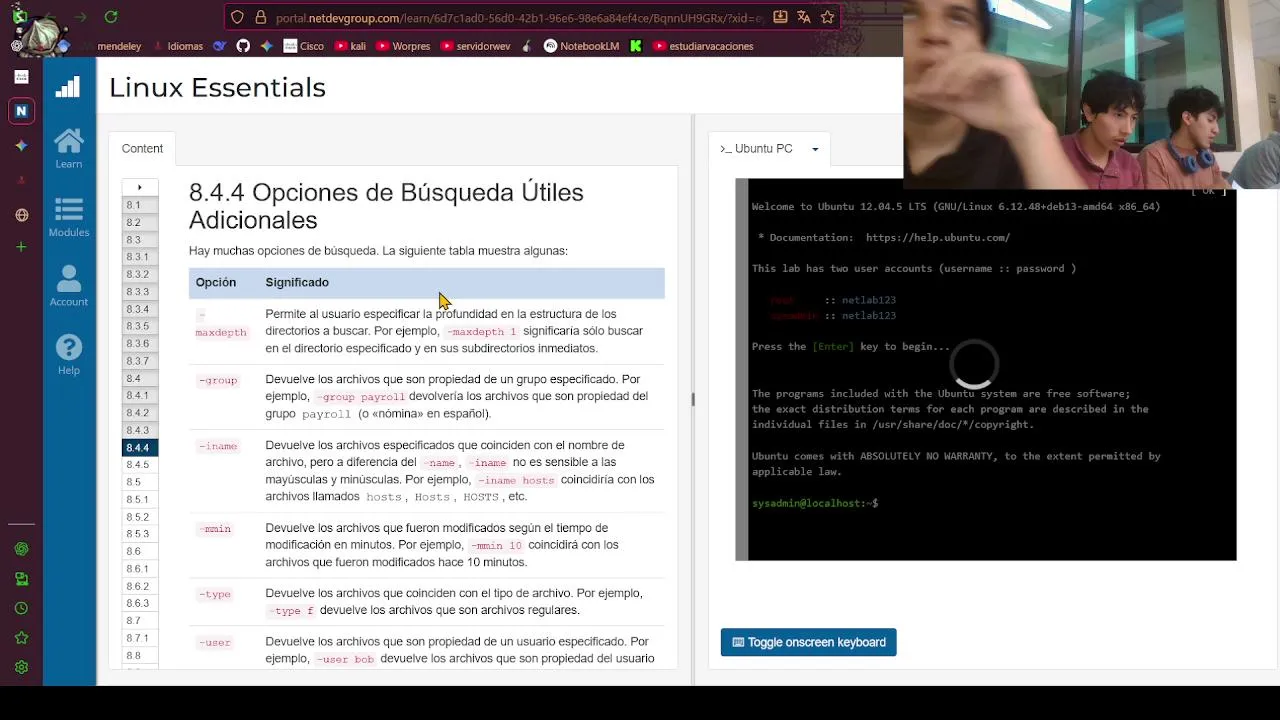
Task: Go to section 8.6.2
Action: pos(140,586)
